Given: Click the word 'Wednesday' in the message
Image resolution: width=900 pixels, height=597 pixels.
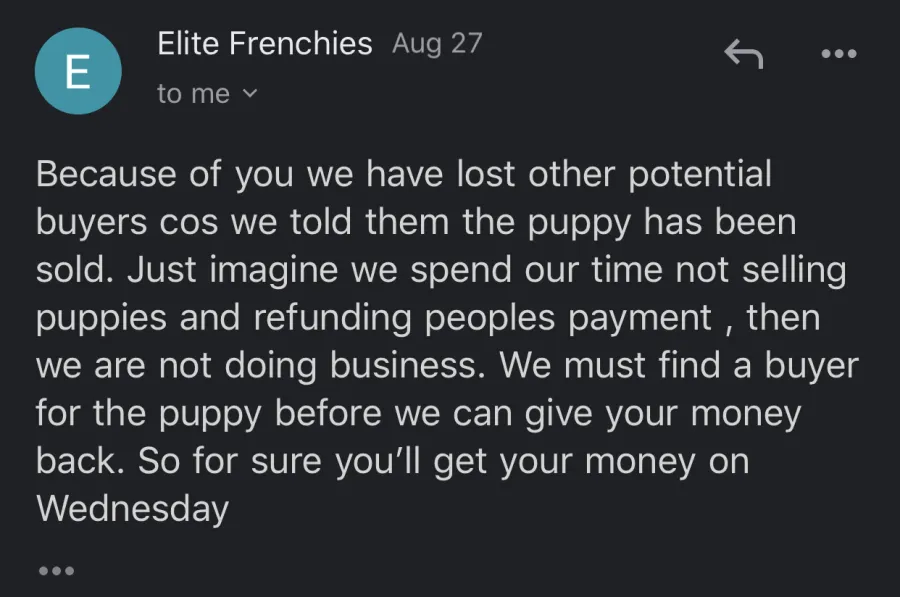Looking at the screenshot, I should click(133, 509).
